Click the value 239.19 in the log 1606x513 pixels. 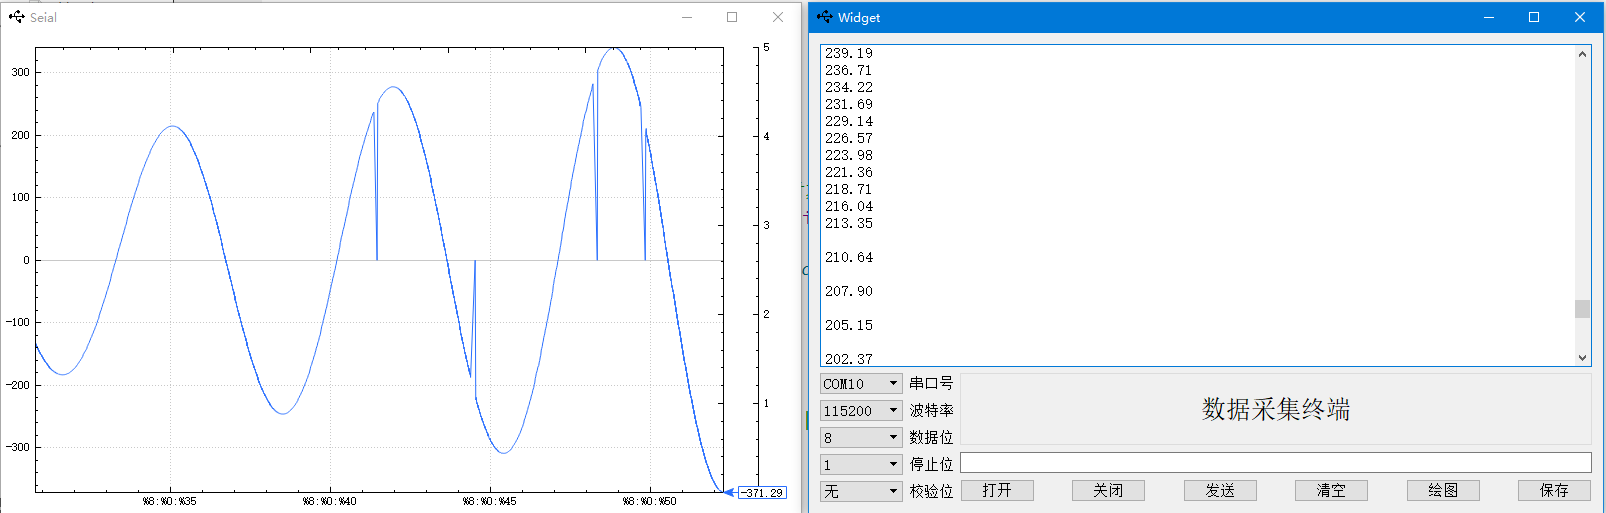pyautogui.click(x=849, y=53)
